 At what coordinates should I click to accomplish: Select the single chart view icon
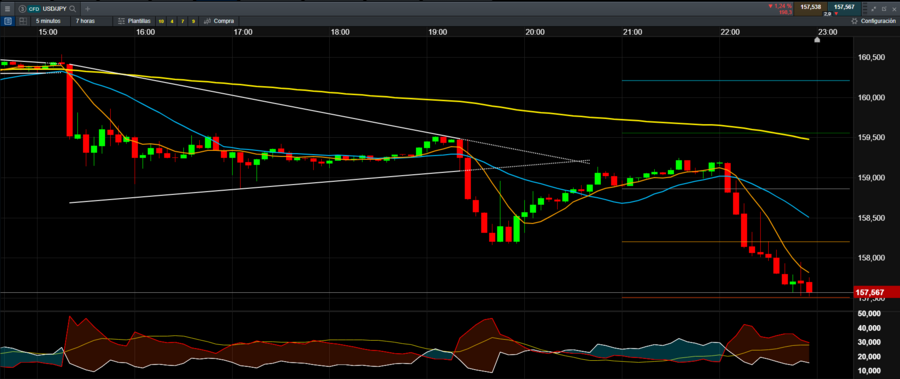(x=8, y=21)
